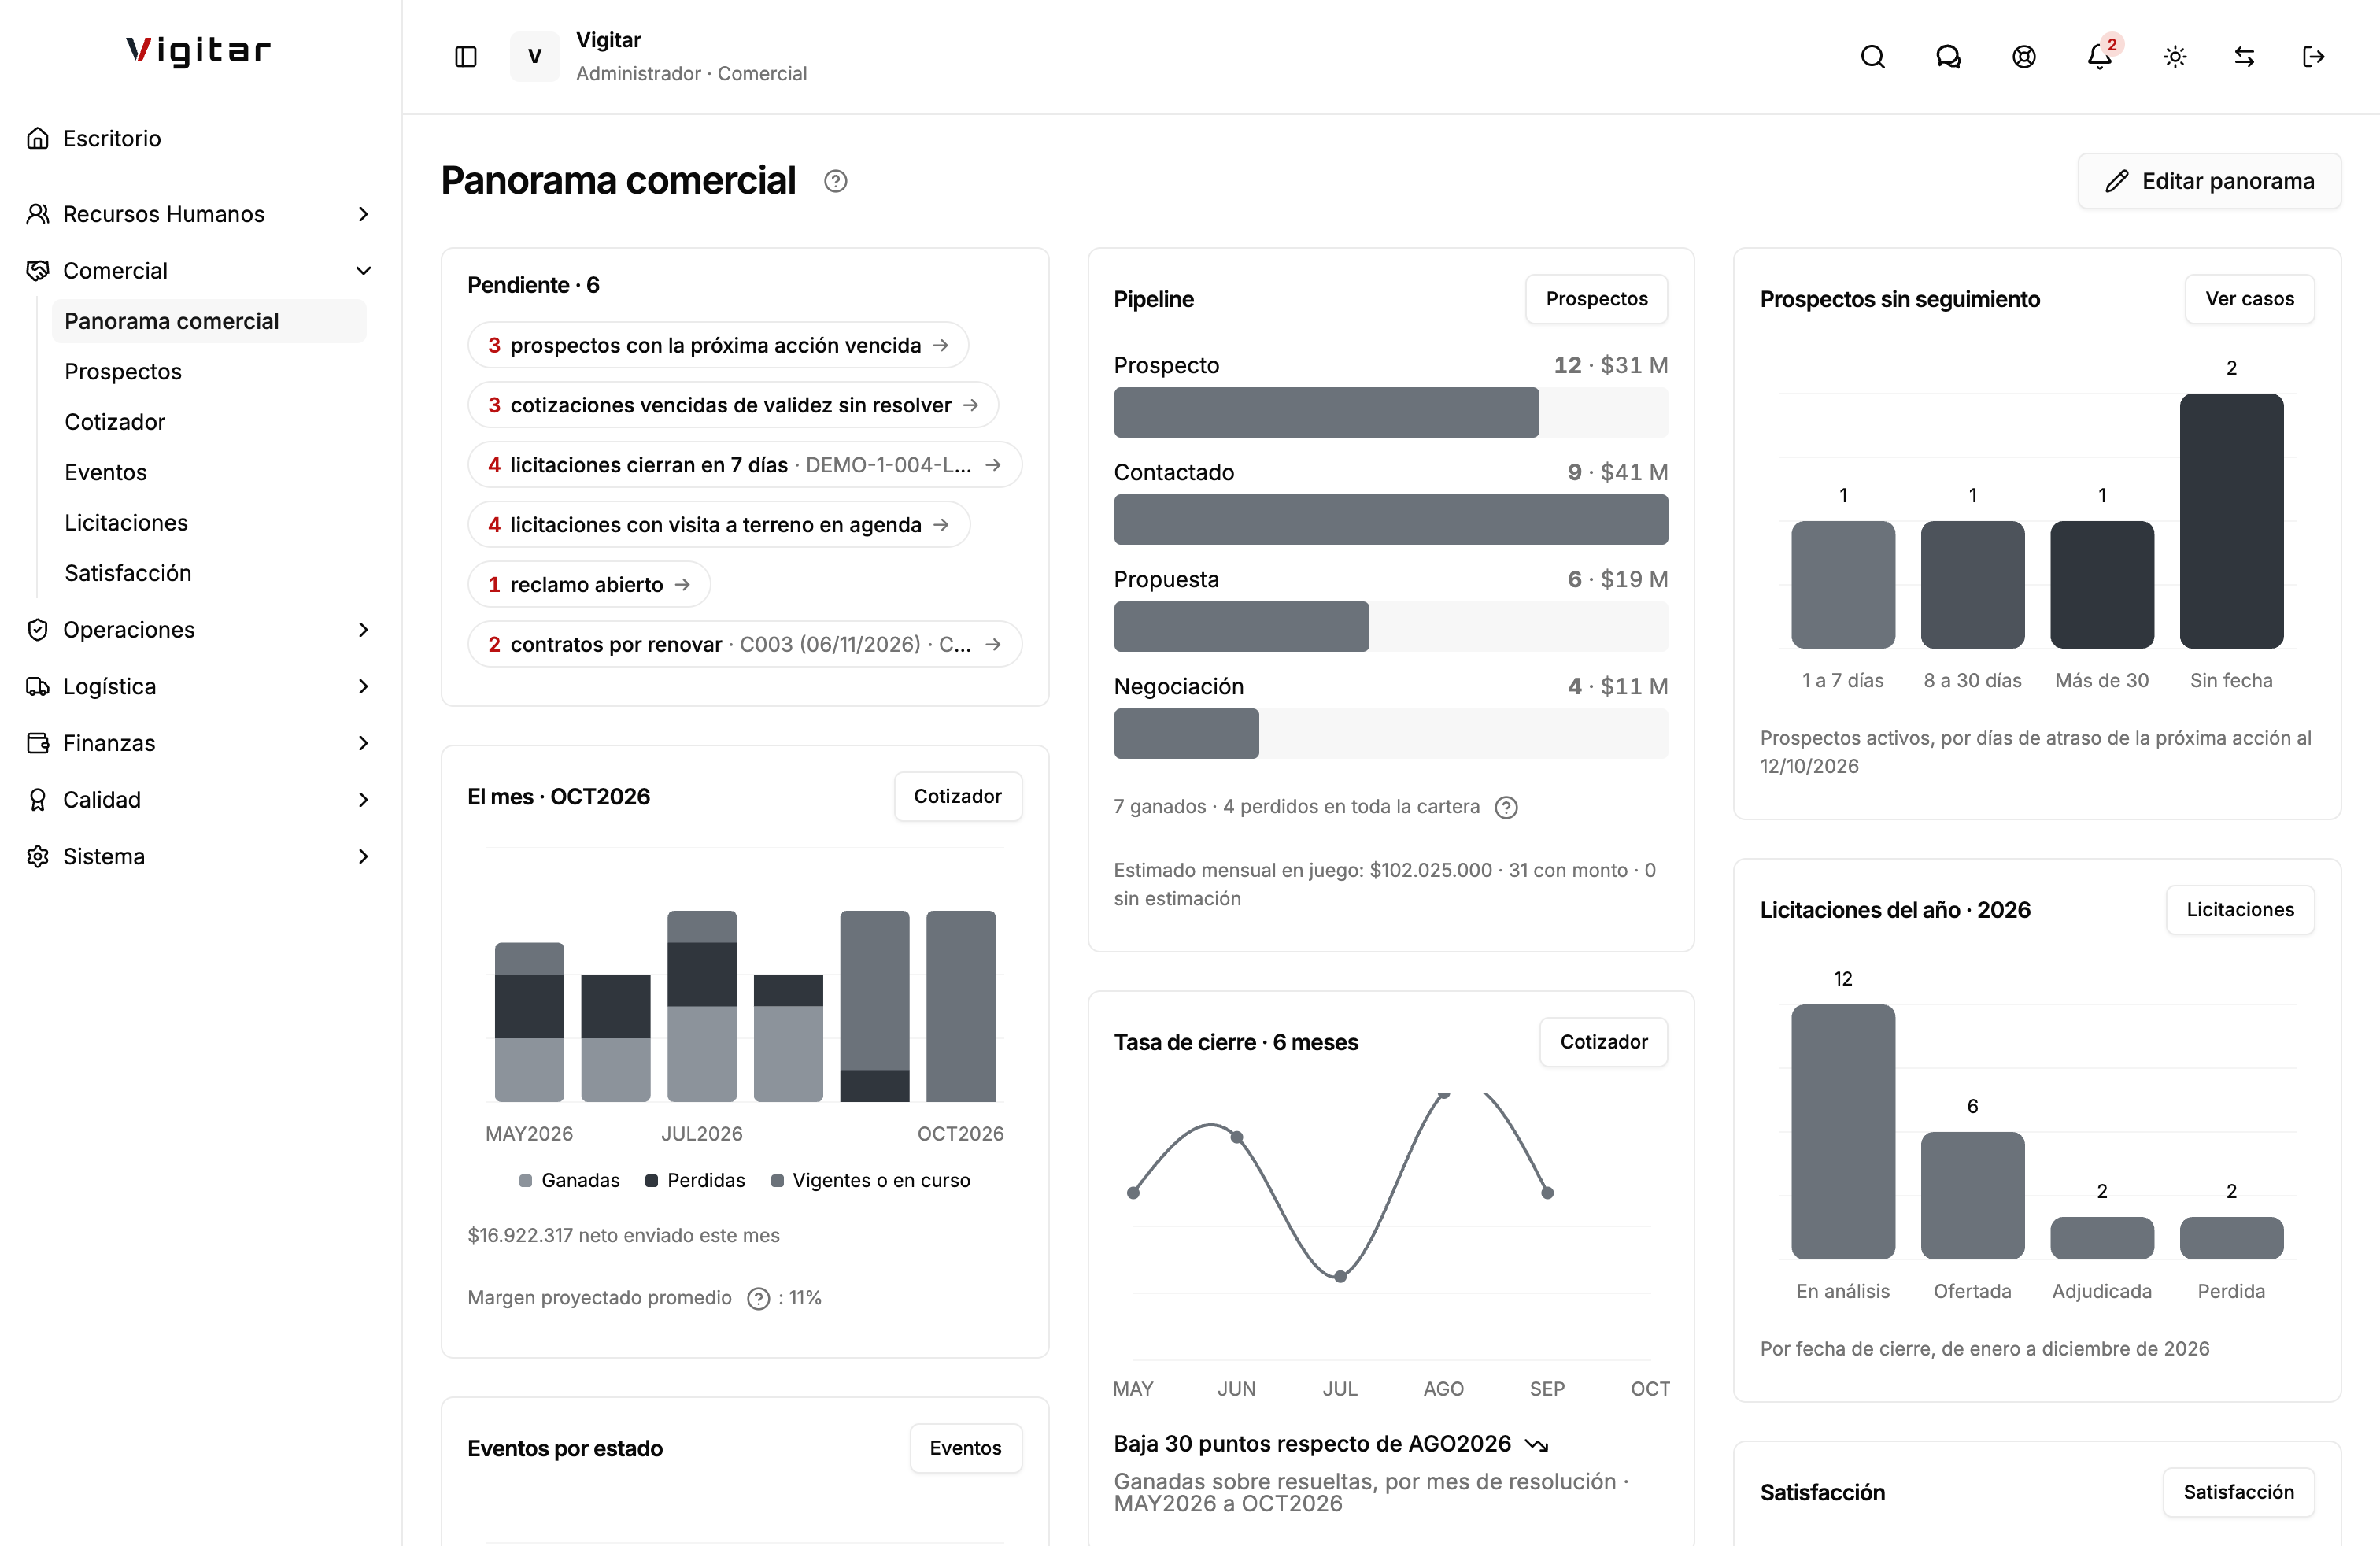Viewport: 2380px width, 1546px height.
Task: Click Prospectos button in Pipeline card
Action: [x=1596, y=299]
